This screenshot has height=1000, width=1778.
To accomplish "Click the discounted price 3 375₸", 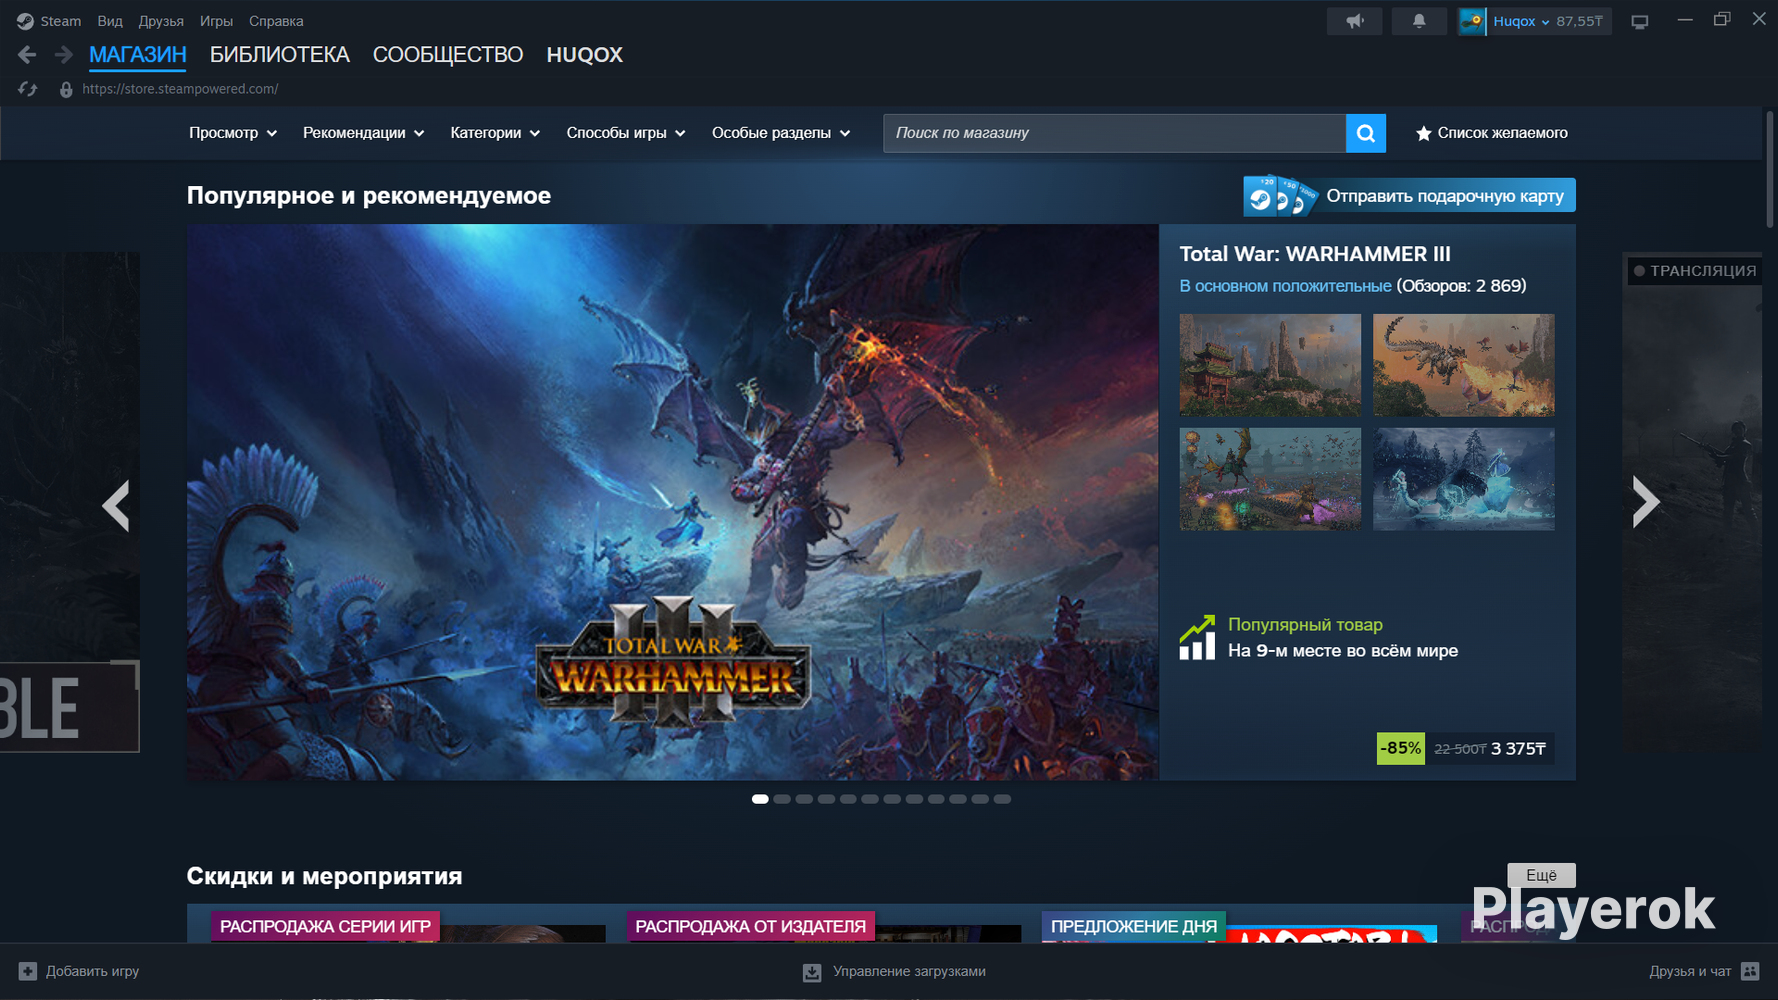I will tap(1518, 749).
